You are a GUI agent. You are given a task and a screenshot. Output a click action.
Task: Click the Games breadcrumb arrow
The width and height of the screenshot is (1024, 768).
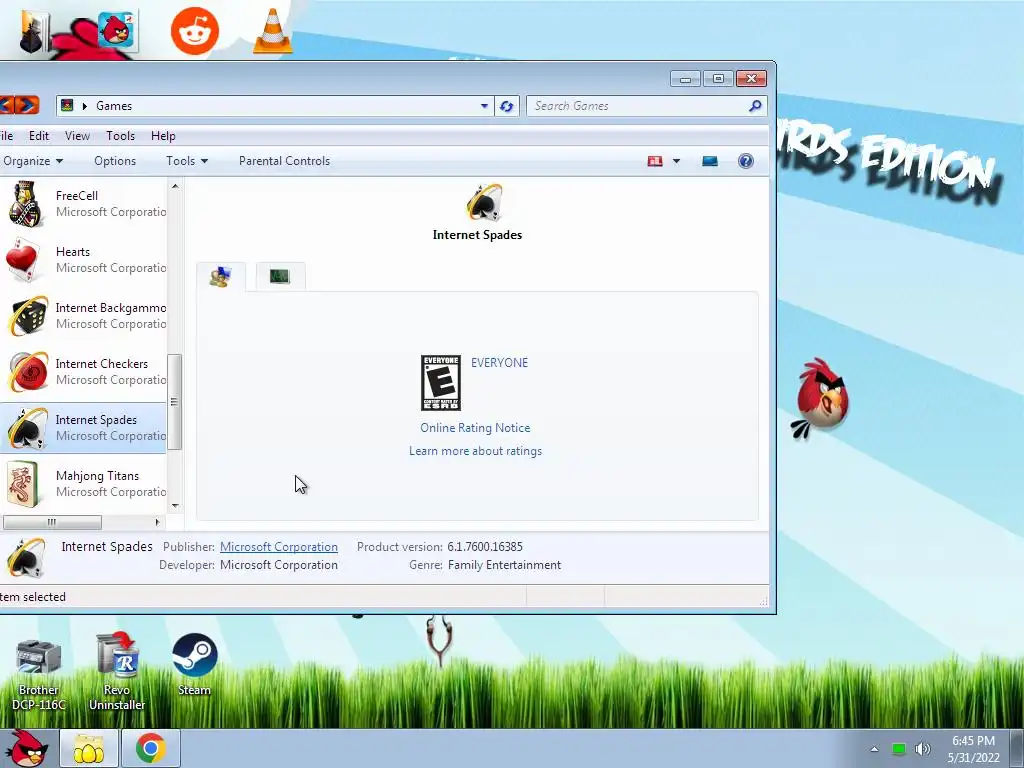(84, 106)
